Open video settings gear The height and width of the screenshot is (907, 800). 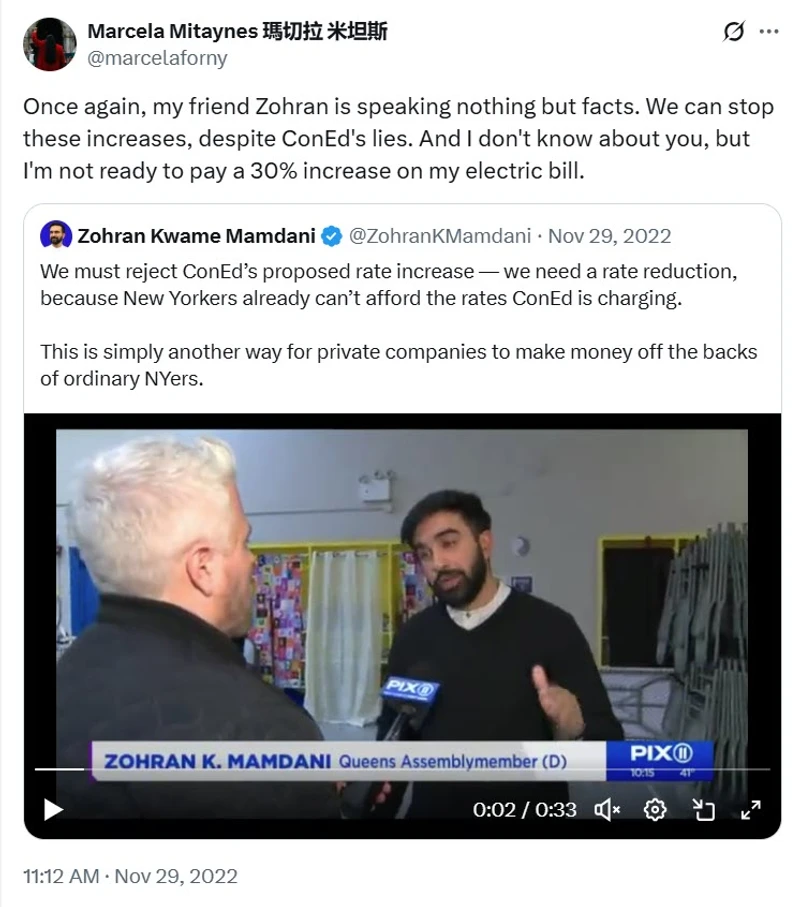click(x=655, y=810)
